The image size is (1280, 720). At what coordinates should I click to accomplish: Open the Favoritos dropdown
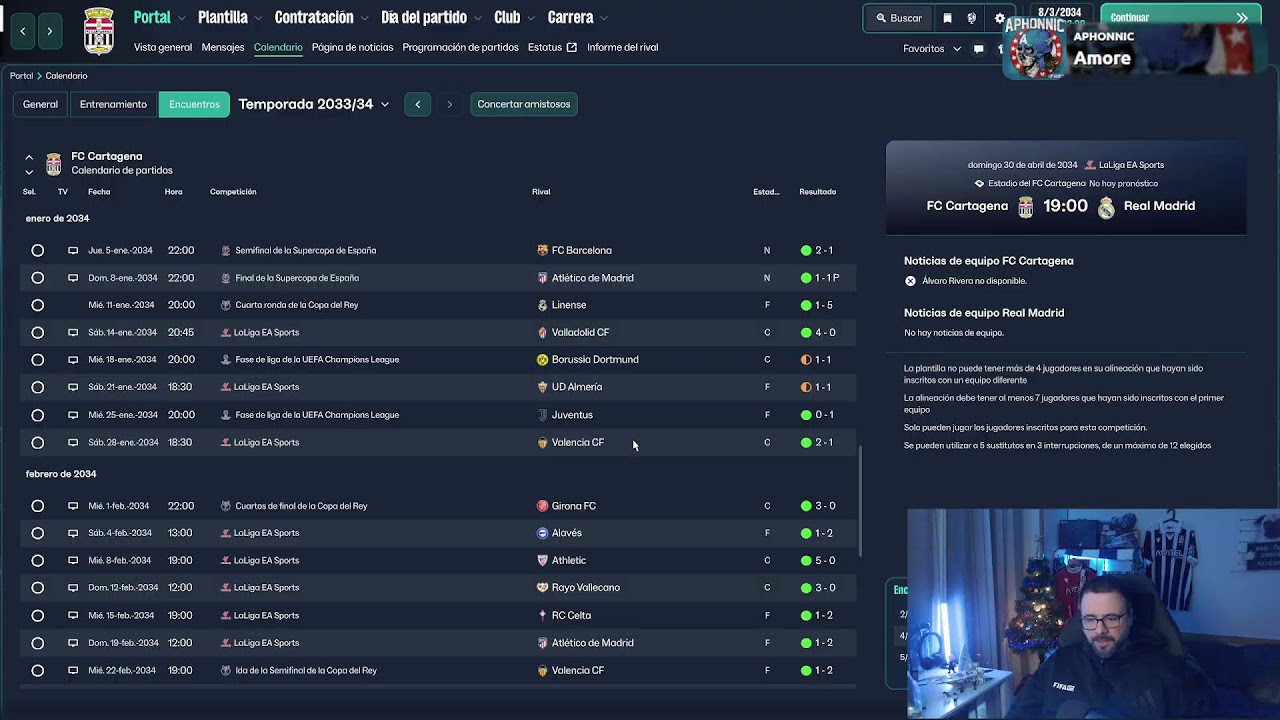(932, 48)
